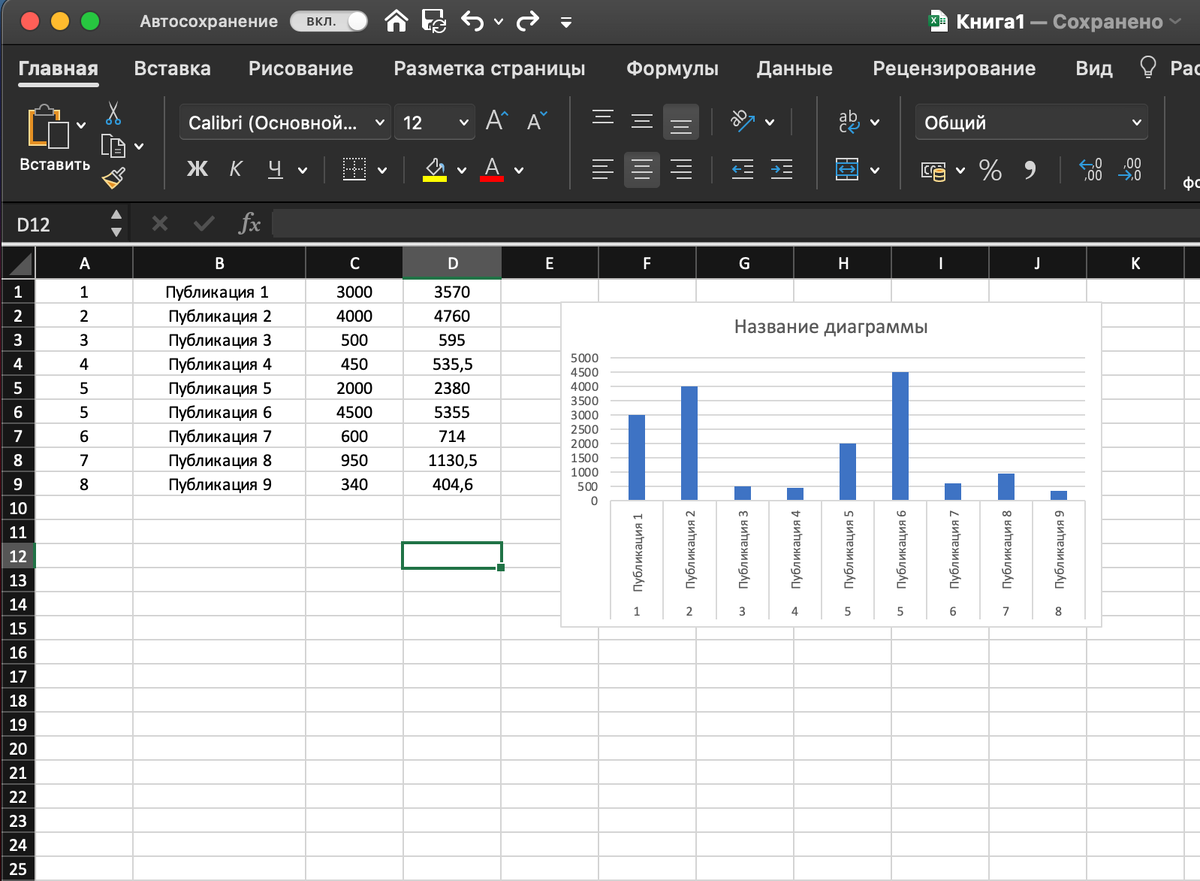1200x881 pixels.
Task: Click the Paste (Вставить) clipboard icon
Action: click(46, 127)
